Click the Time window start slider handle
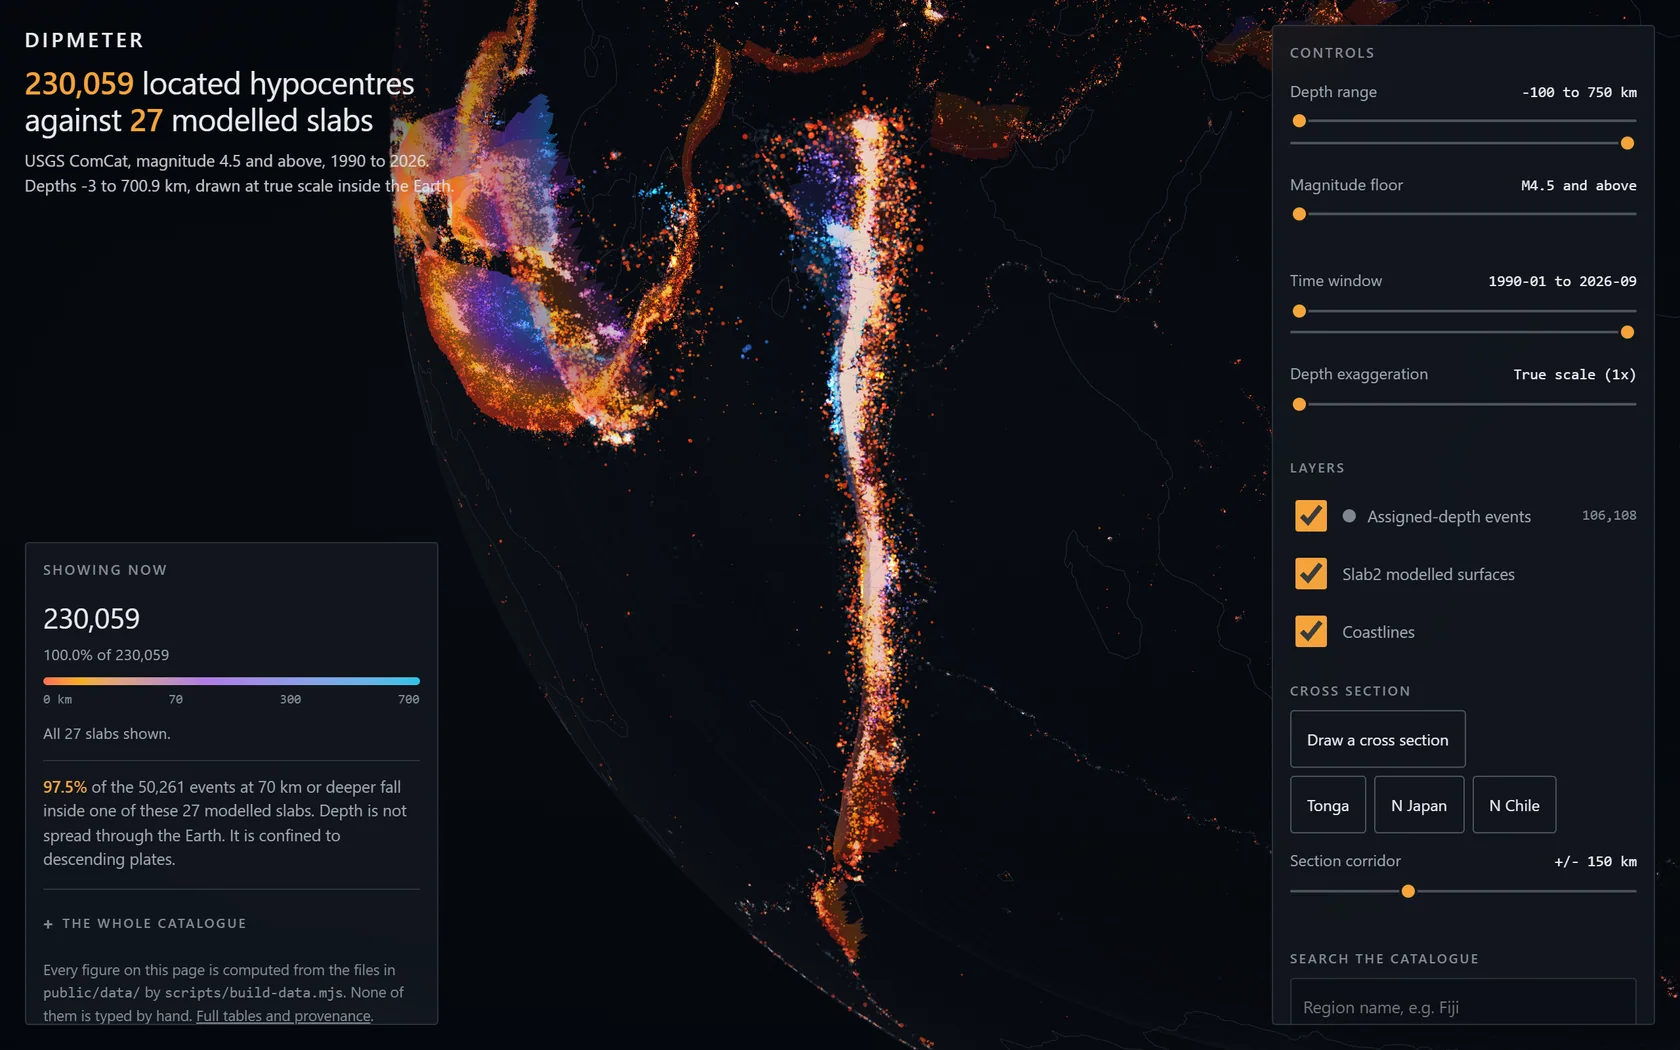This screenshot has width=1680, height=1050. (x=1299, y=311)
